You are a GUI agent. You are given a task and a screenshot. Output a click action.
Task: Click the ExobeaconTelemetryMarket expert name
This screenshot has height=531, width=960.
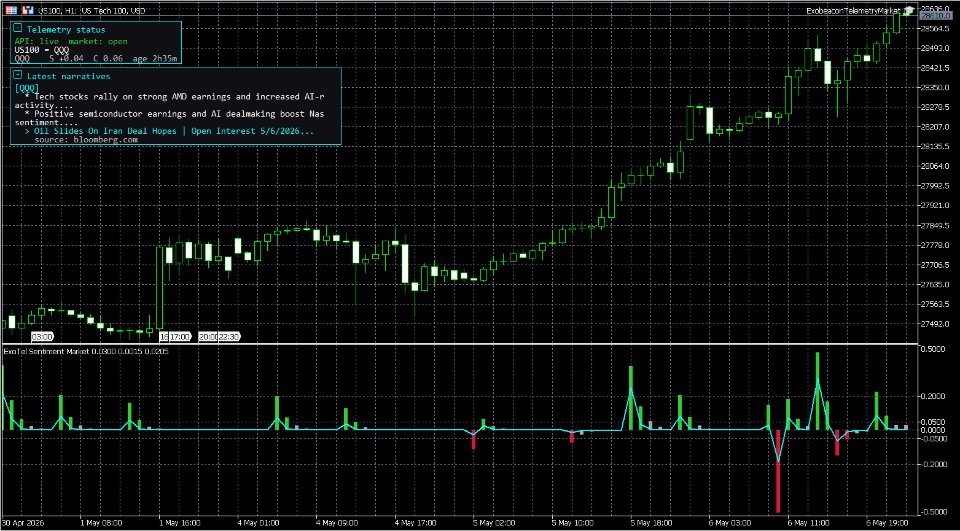pyautogui.click(x=855, y=10)
